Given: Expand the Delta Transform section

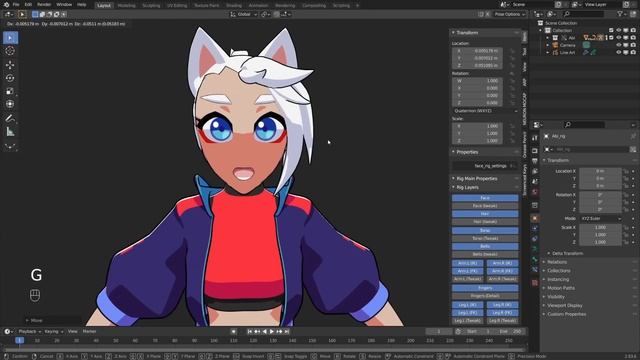Looking at the screenshot, I should [x=567, y=253].
